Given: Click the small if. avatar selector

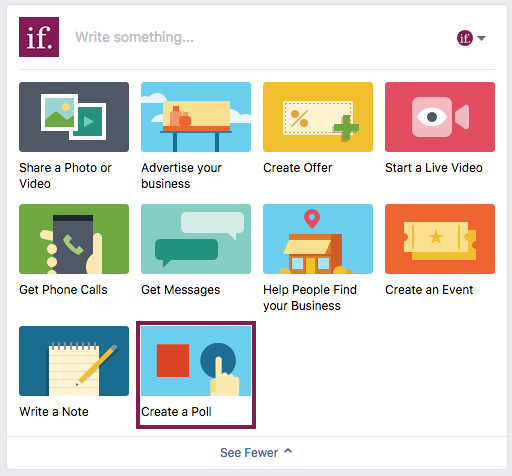Looking at the screenshot, I should [465, 38].
